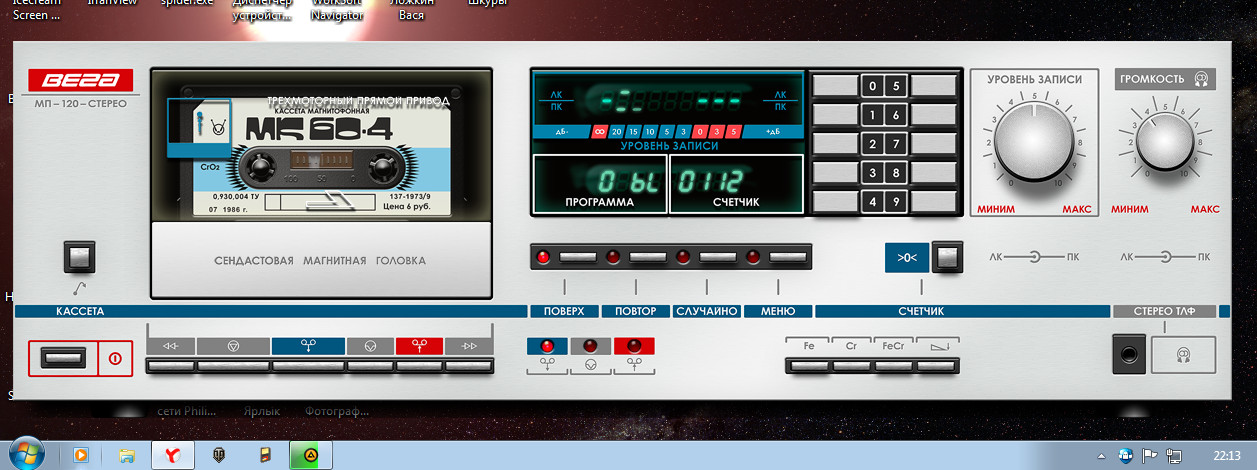Click the cassette app icon in the taskbar
This screenshot has height=470, width=1257.
pos(265,455)
